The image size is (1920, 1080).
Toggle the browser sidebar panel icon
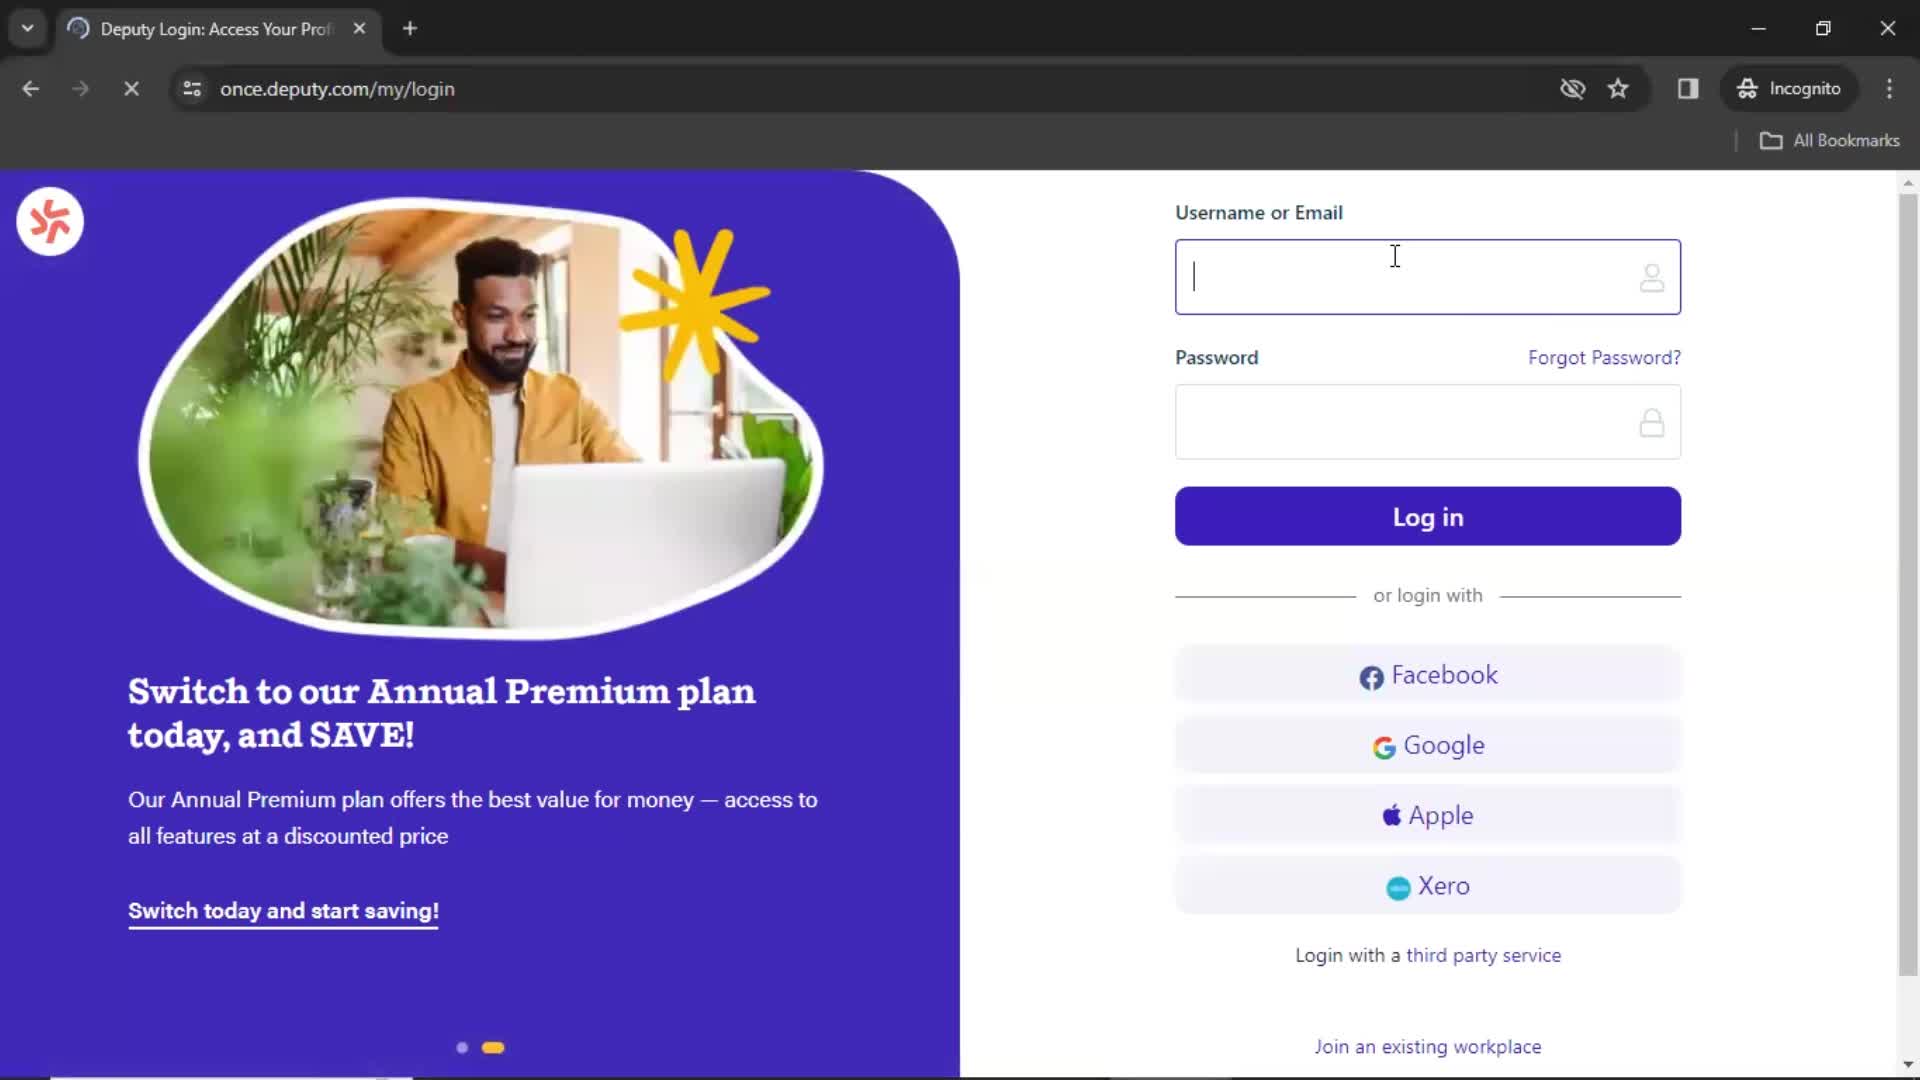point(1689,88)
